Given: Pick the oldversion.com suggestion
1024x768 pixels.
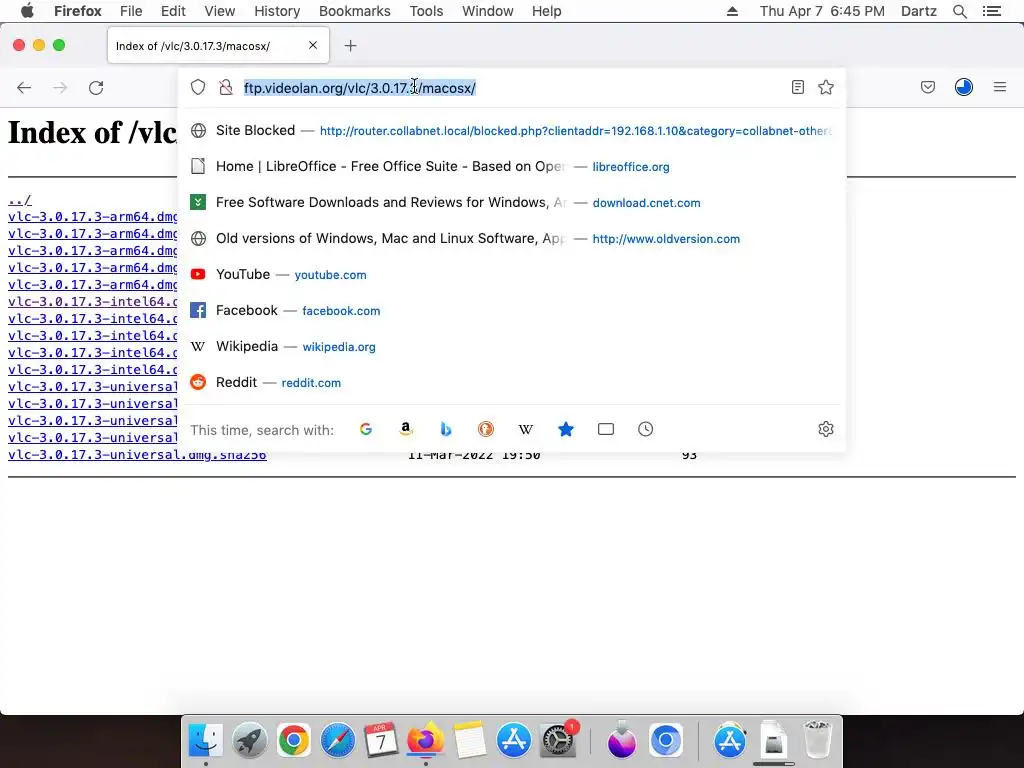Looking at the screenshot, I should tap(511, 238).
